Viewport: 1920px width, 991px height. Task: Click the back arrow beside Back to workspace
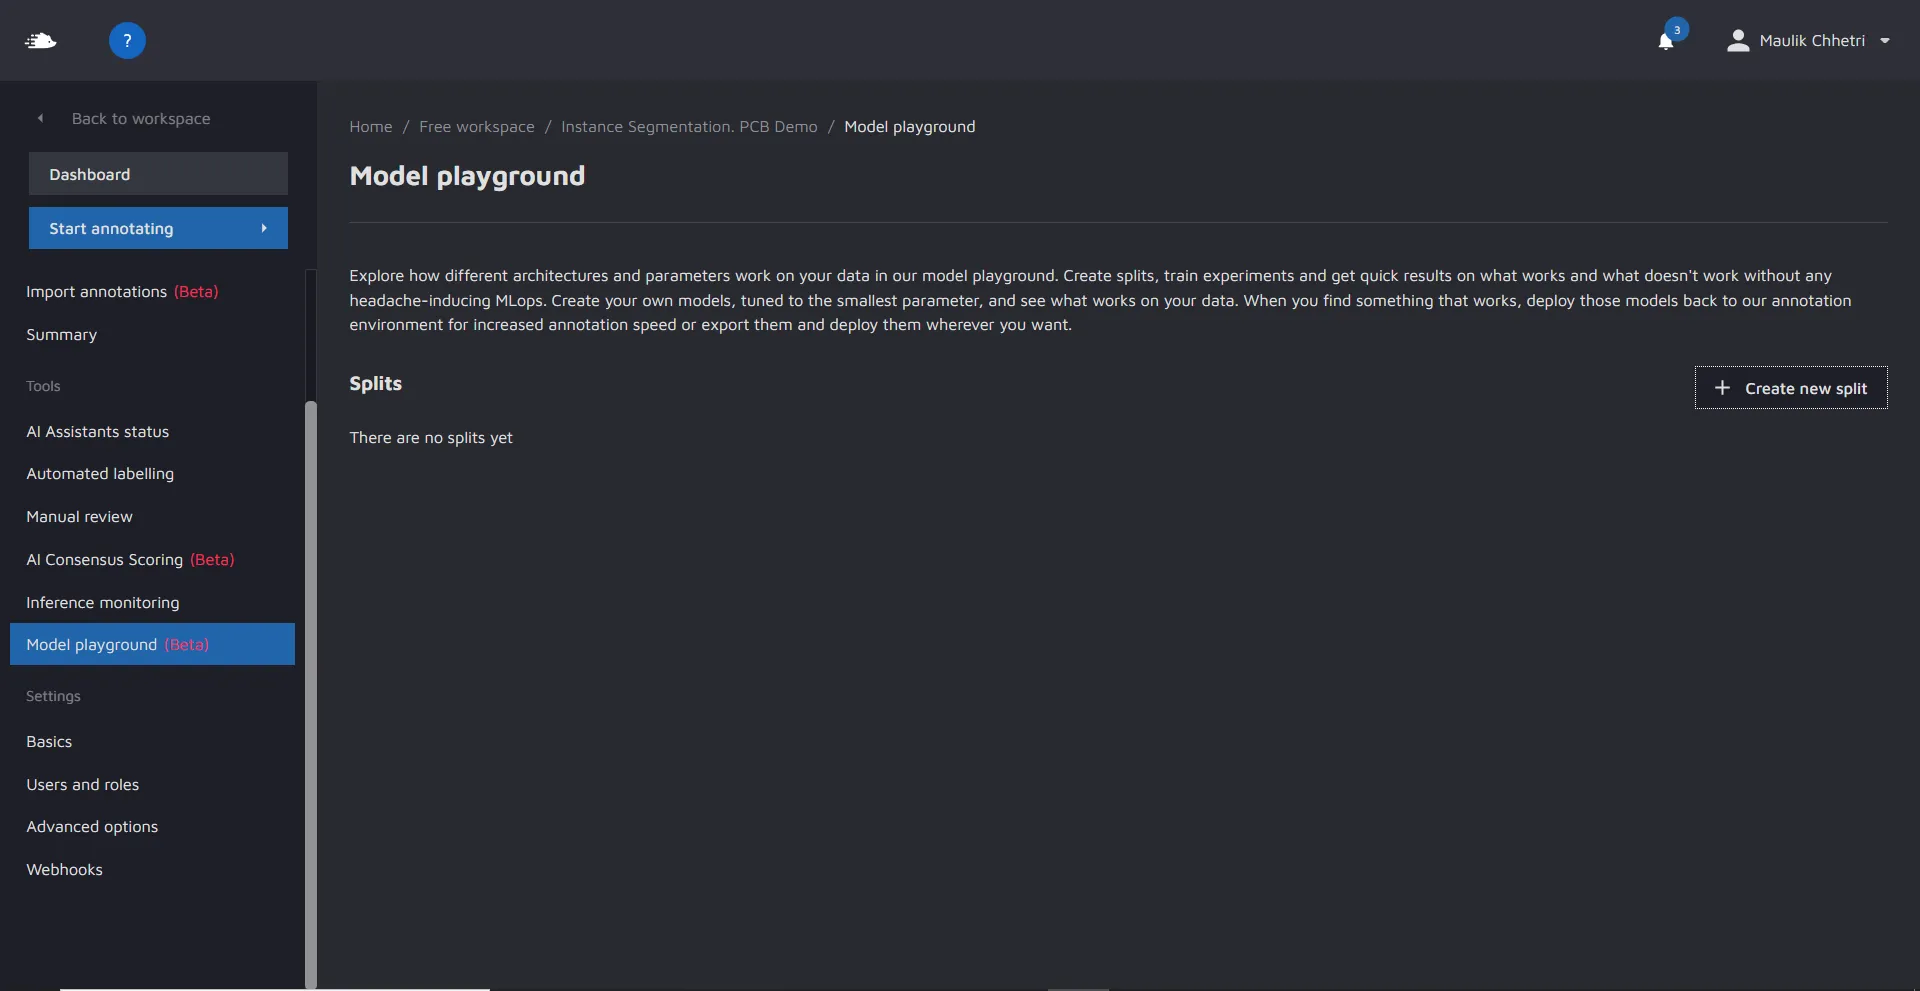[41, 118]
